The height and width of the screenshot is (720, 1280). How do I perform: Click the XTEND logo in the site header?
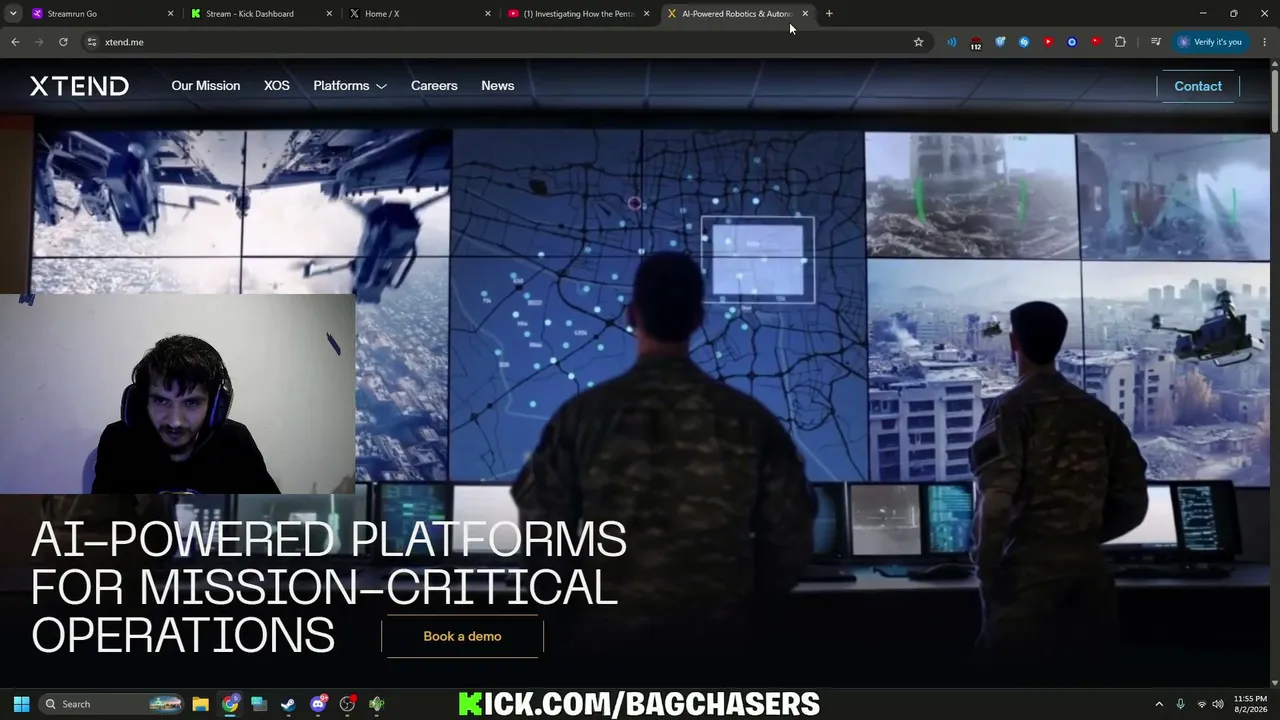[x=79, y=86]
